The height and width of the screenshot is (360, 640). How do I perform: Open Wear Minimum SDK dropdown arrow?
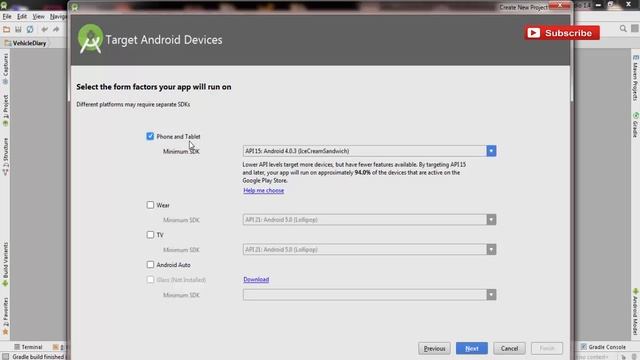pyautogui.click(x=491, y=220)
